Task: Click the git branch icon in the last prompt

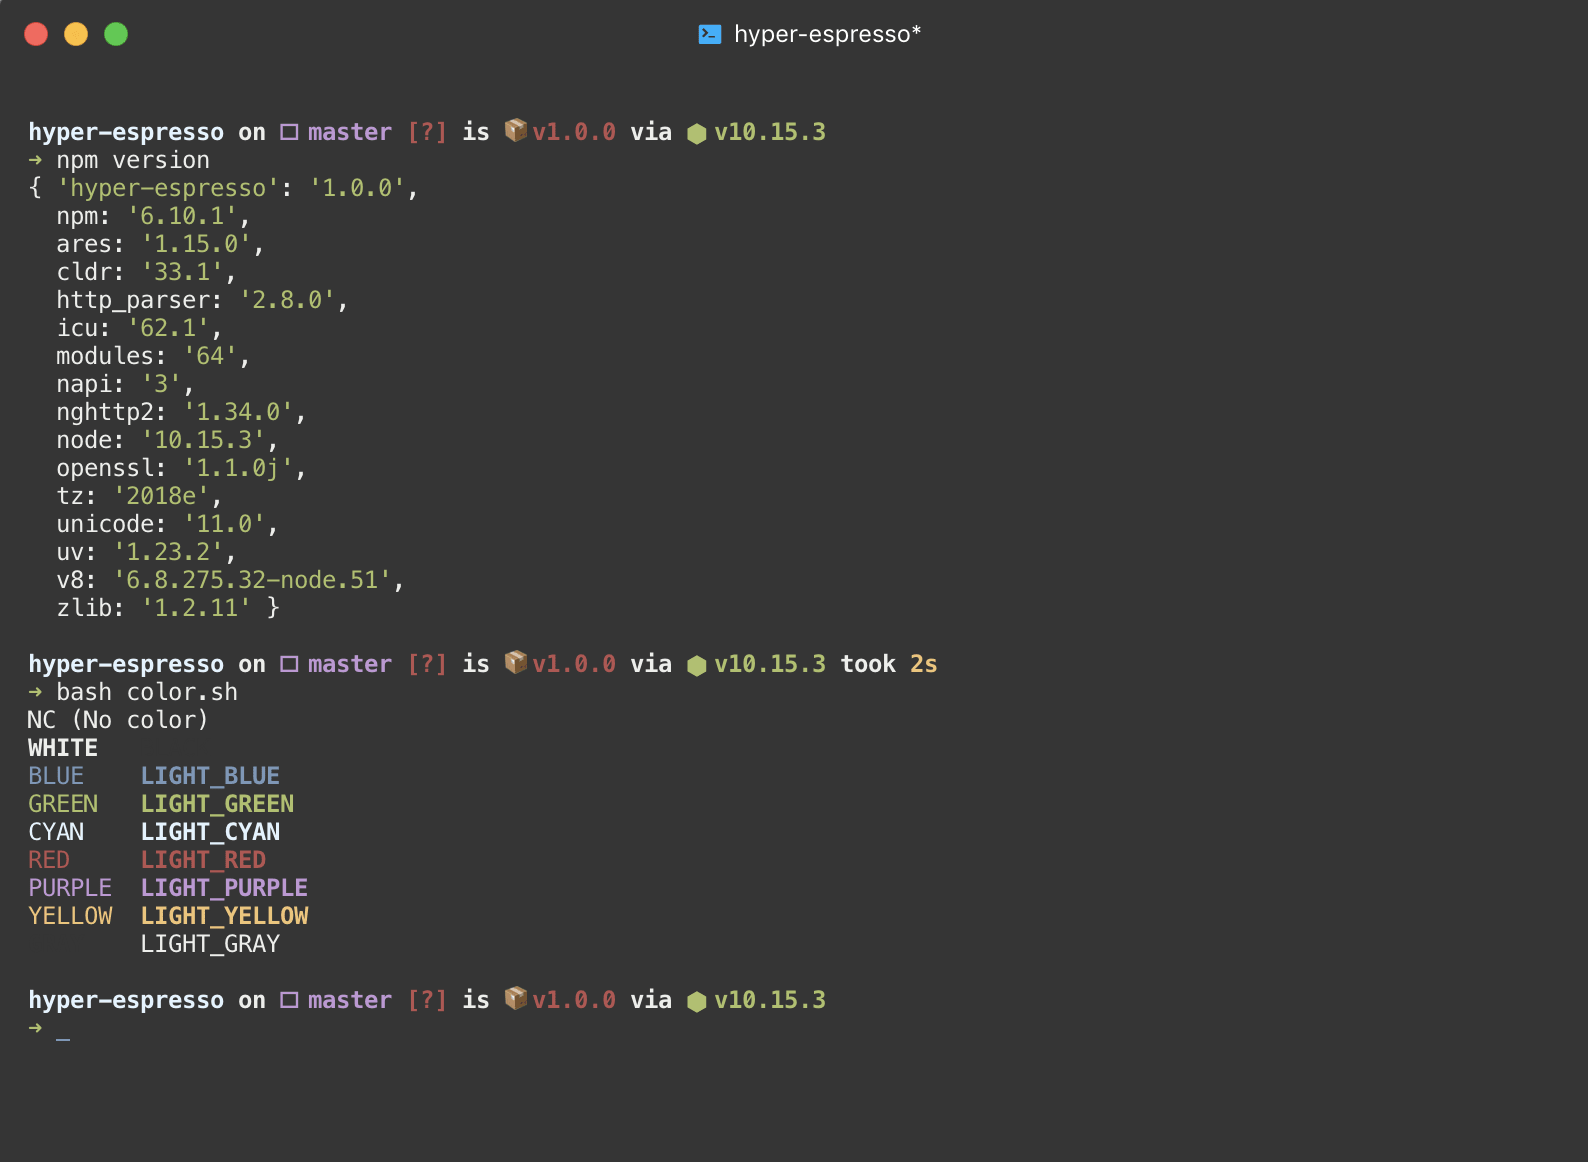Action: pos(289,1000)
